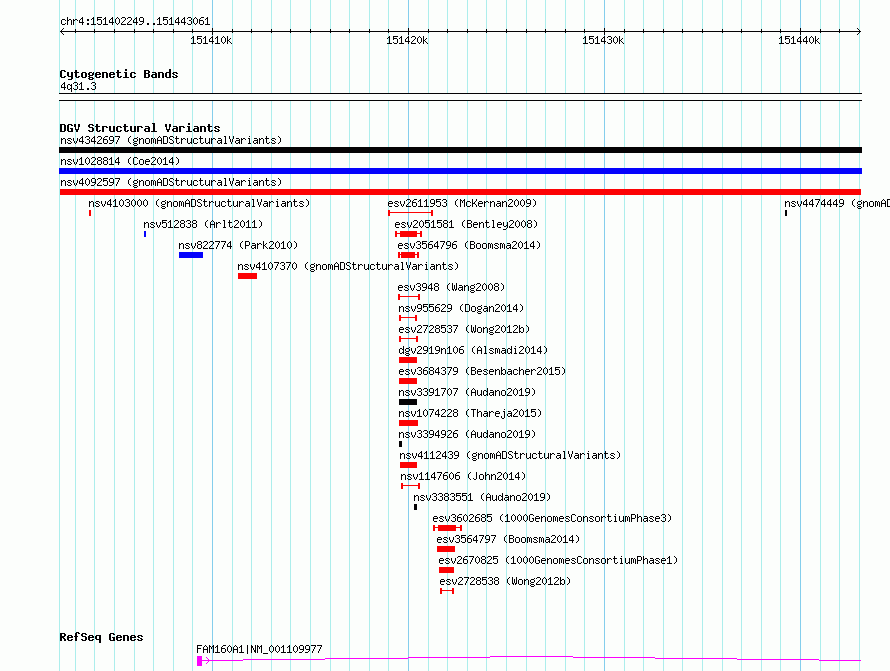Screen dimensions: 890x671
Task: Open esv3948 (Wang2008) variant
Action: (451, 287)
